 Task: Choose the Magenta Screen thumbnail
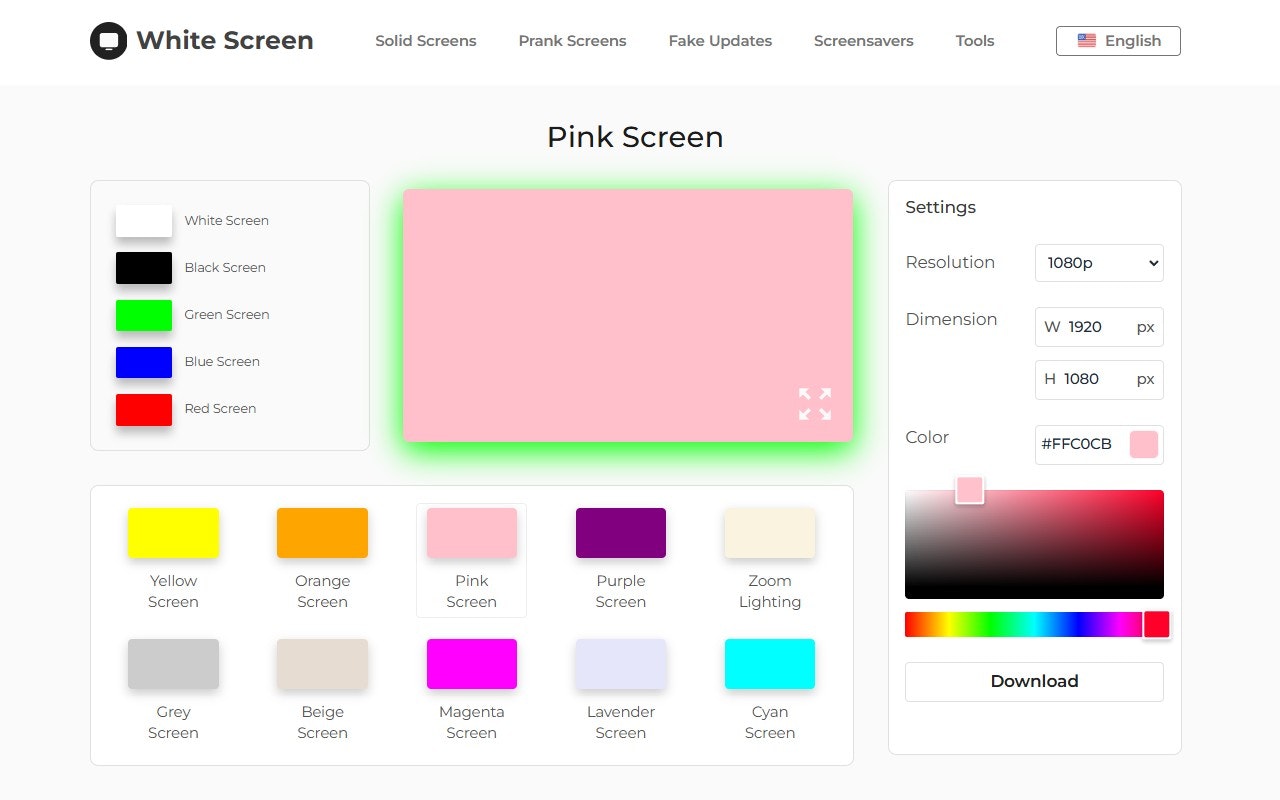point(472,664)
